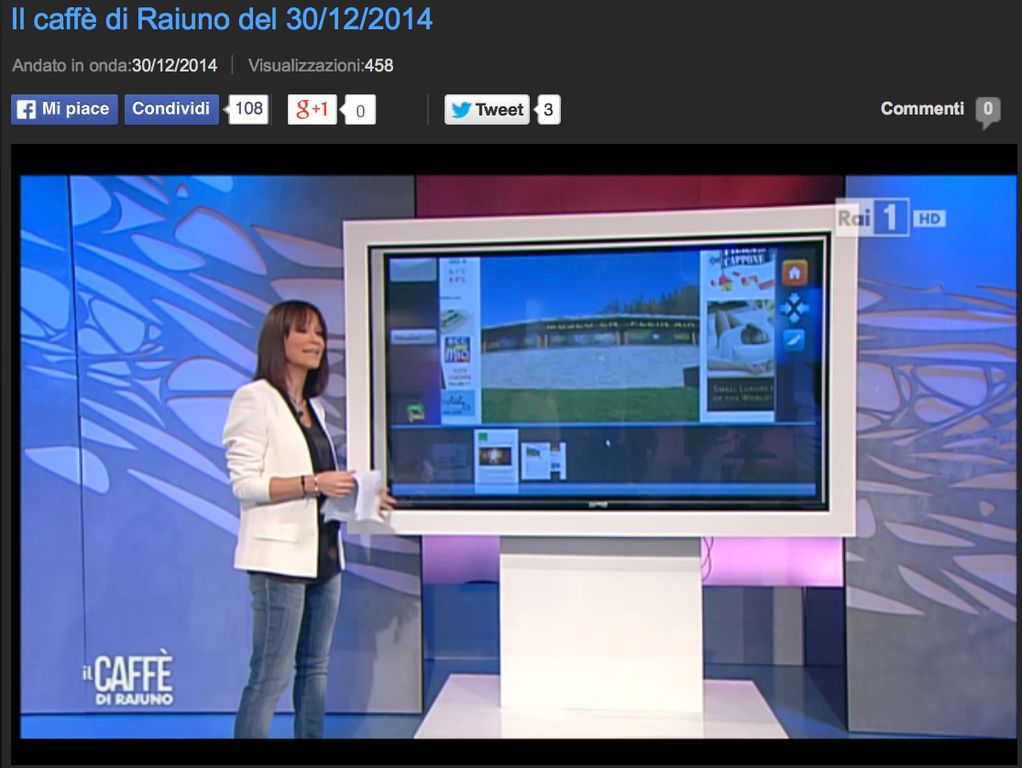The width and height of the screenshot is (1022, 768).
Task: Tap the blue pen icon on touchscreen
Action: pos(794,340)
